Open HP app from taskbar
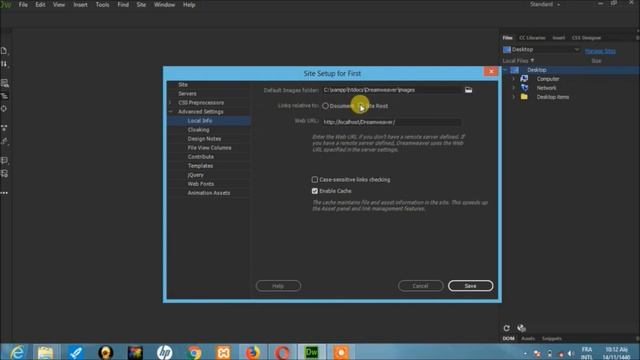 (164, 352)
